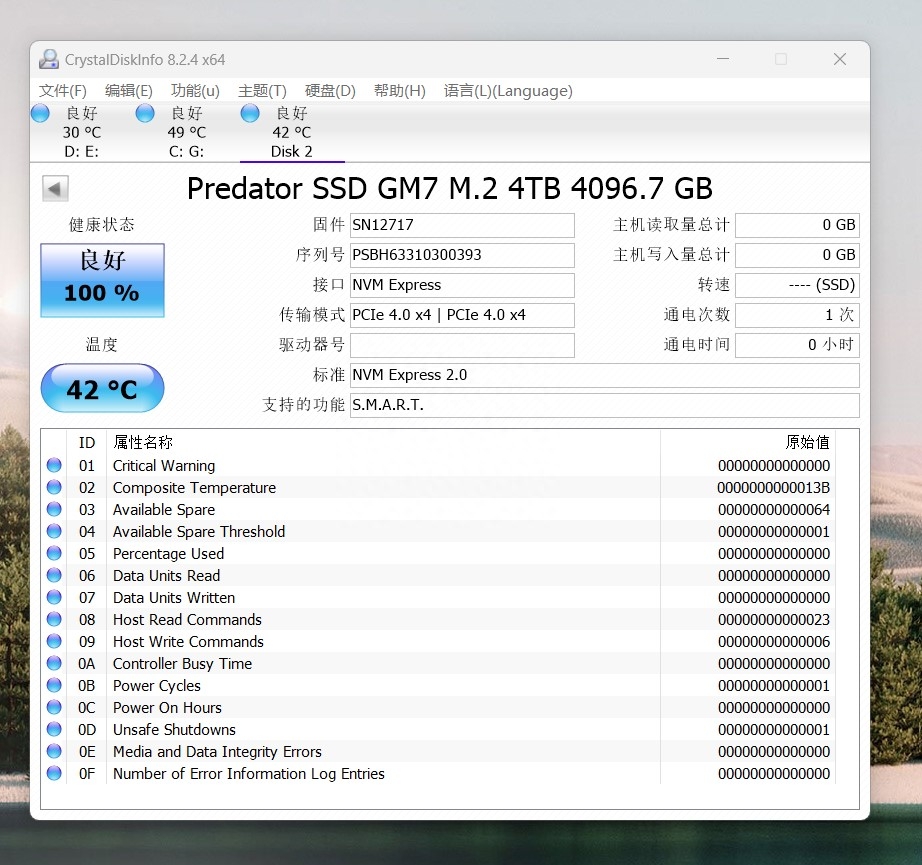Viewport: 922px width, 865px height.
Task: Click status orb beside Unsafe Shutdowns row
Action: coord(54,729)
